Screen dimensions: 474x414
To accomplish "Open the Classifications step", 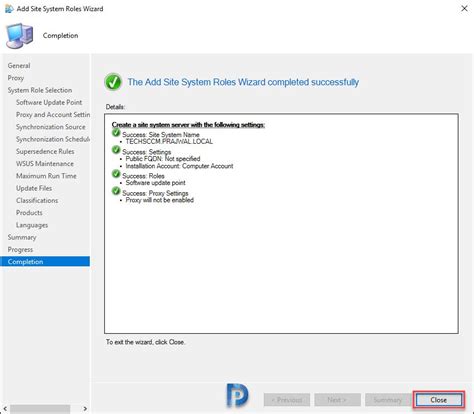I will [37, 200].
